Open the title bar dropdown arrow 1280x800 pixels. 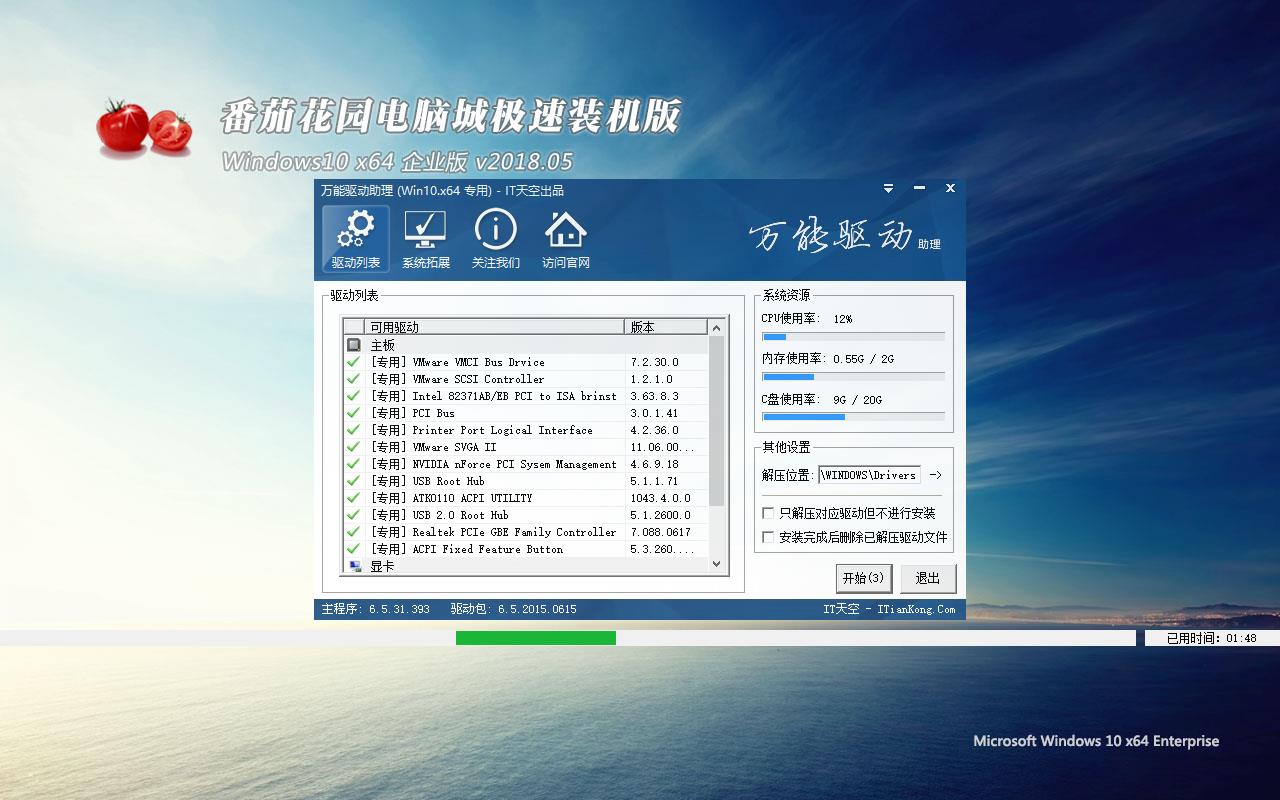[x=887, y=188]
